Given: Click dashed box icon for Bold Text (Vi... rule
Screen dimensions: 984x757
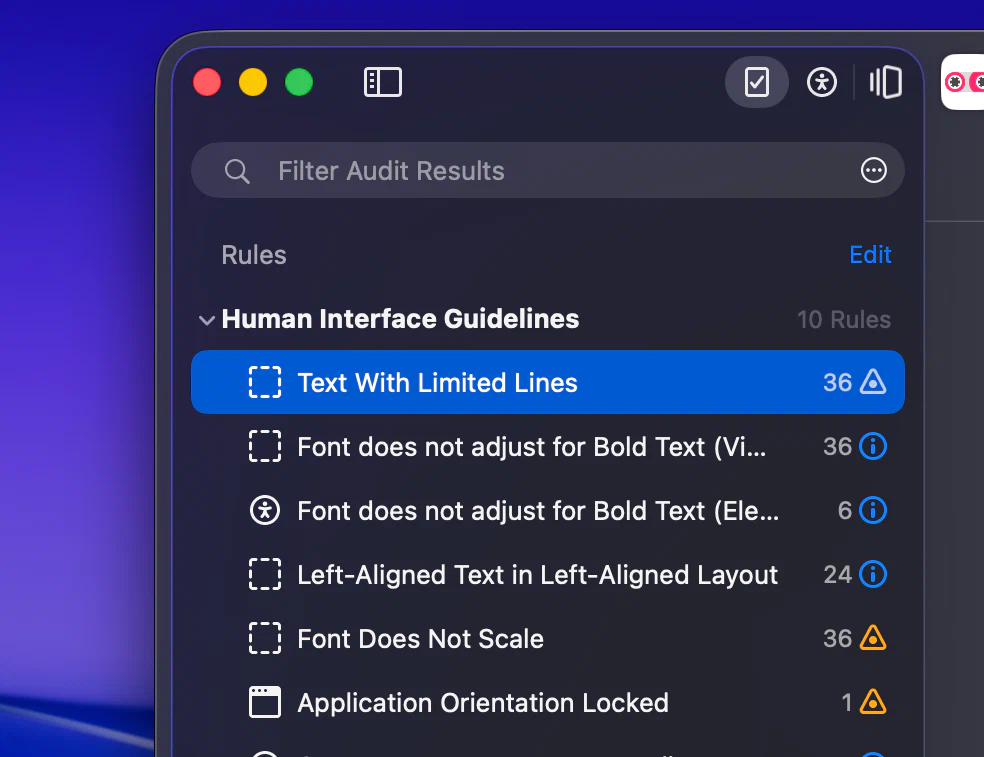Looking at the screenshot, I should coord(265,446).
